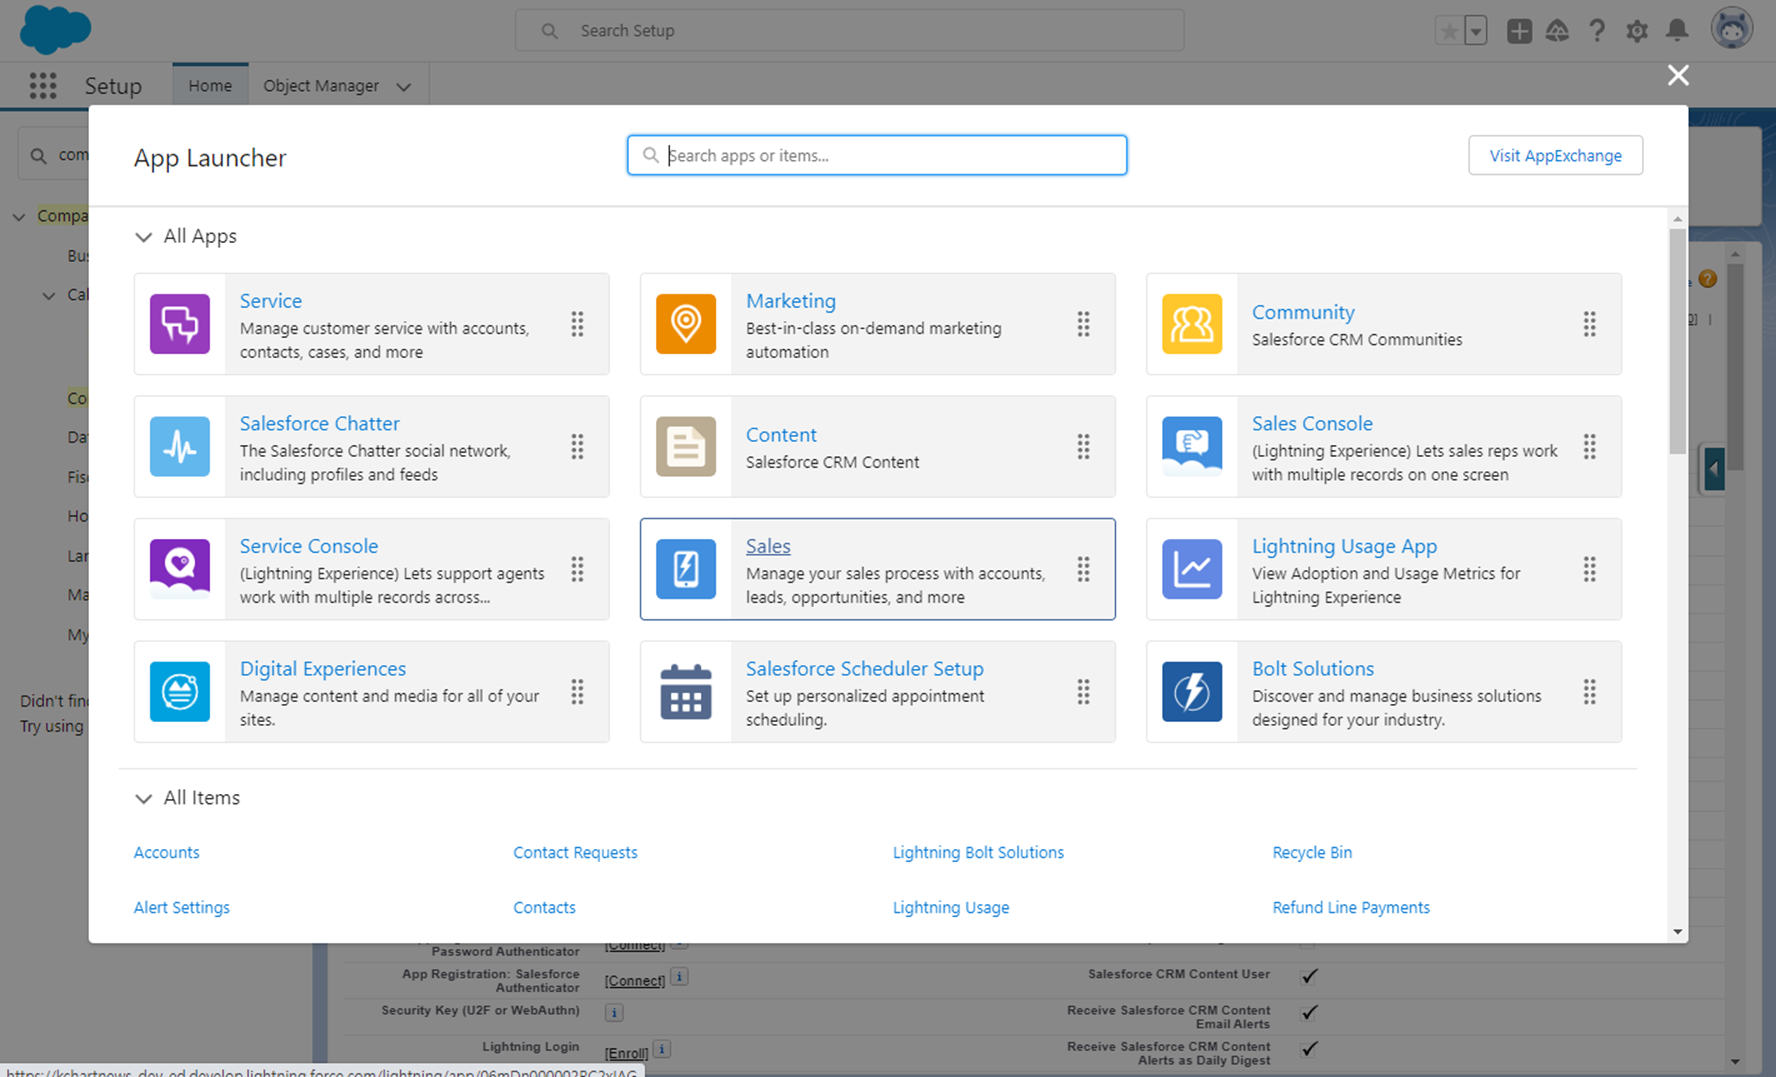Close the App Launcher dialog
The image size is (1776, 1077).
pyautogui.click(x=1678, y=75)
